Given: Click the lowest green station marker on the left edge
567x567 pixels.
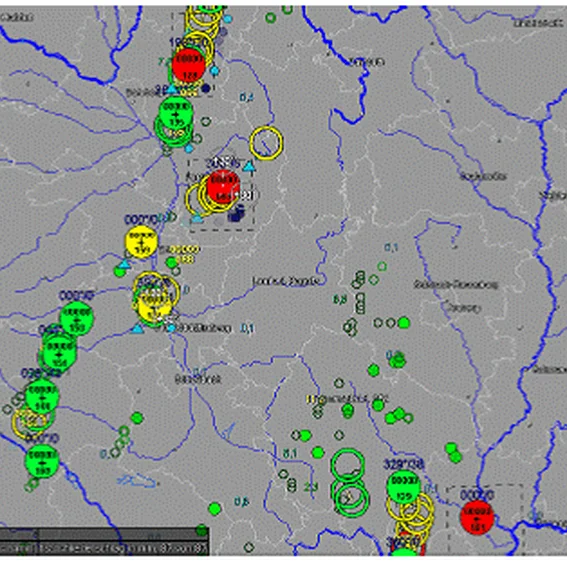Looking at the screenshot, I should (x=42, y=462).
